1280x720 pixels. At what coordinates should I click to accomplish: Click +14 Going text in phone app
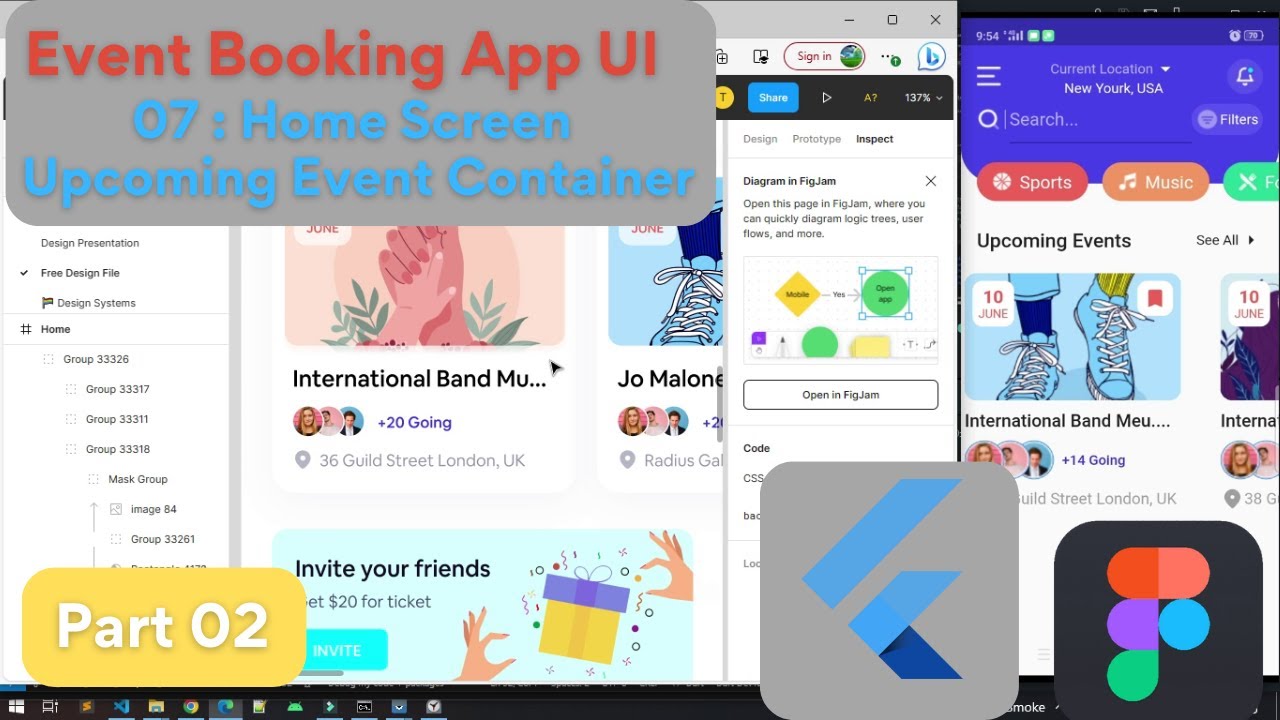click(x=1093, y=460)
